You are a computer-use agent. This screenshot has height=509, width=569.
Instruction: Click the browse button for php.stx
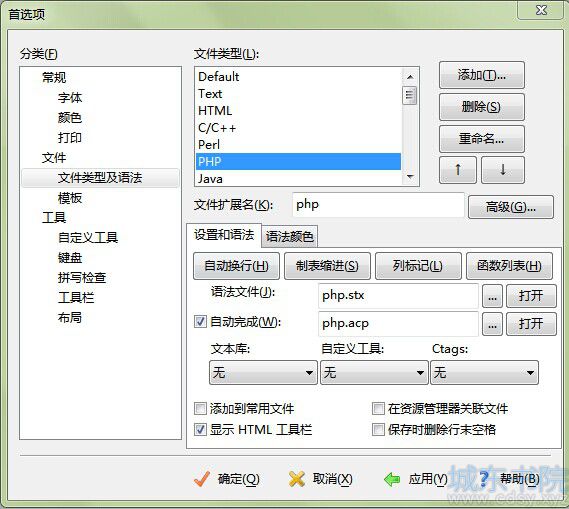492,296
